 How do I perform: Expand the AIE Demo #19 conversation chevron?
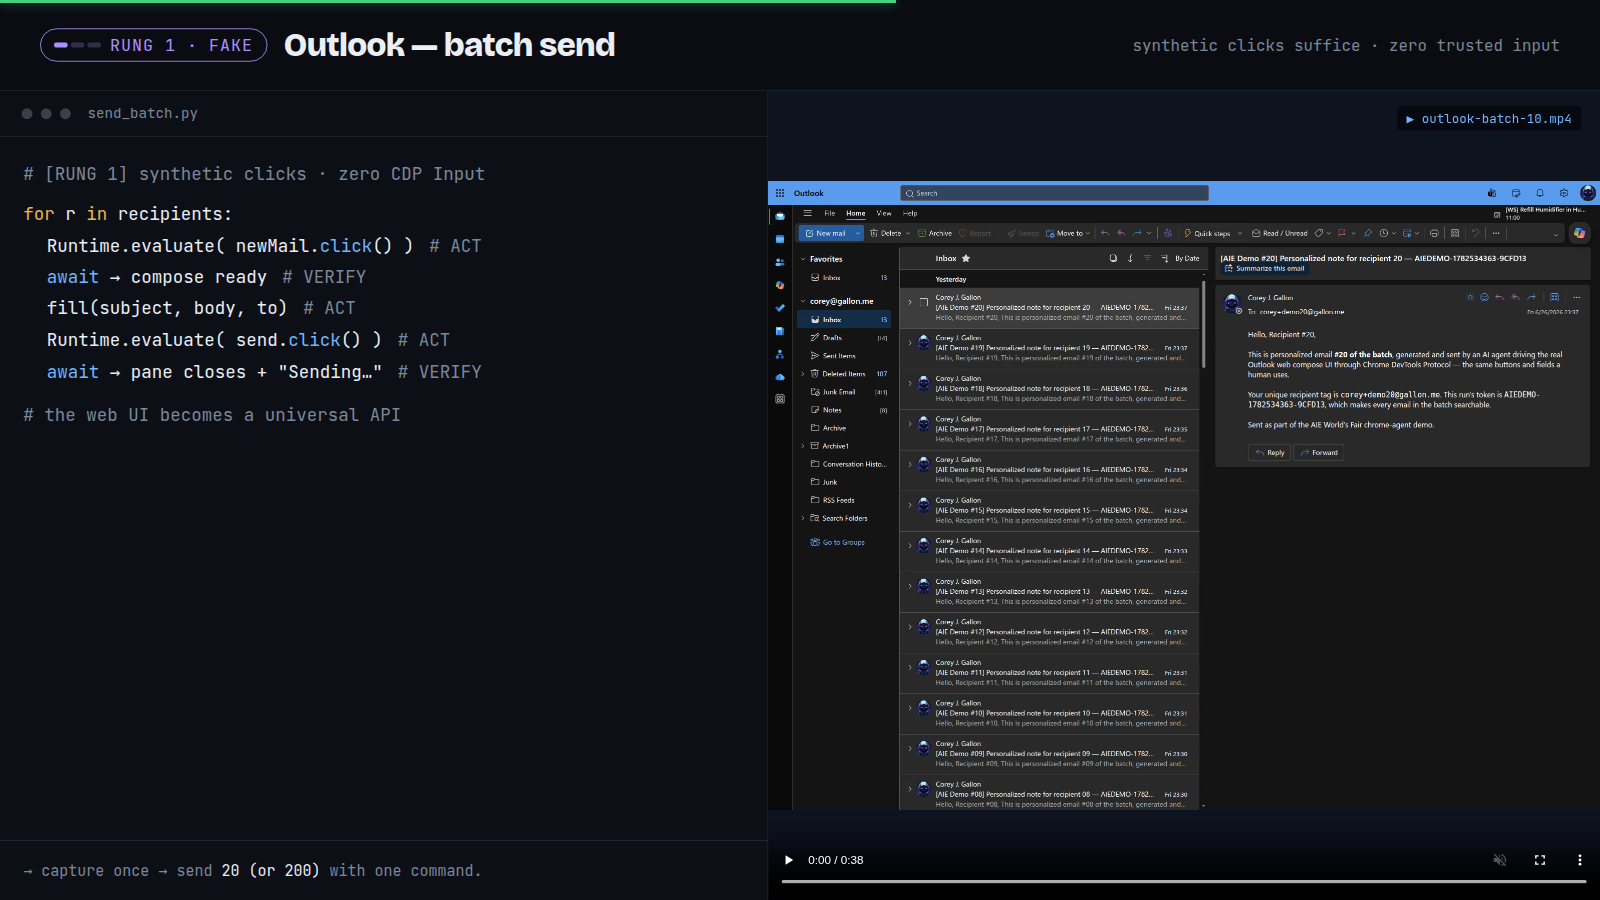pyautogui.click(x=909, y=342)
